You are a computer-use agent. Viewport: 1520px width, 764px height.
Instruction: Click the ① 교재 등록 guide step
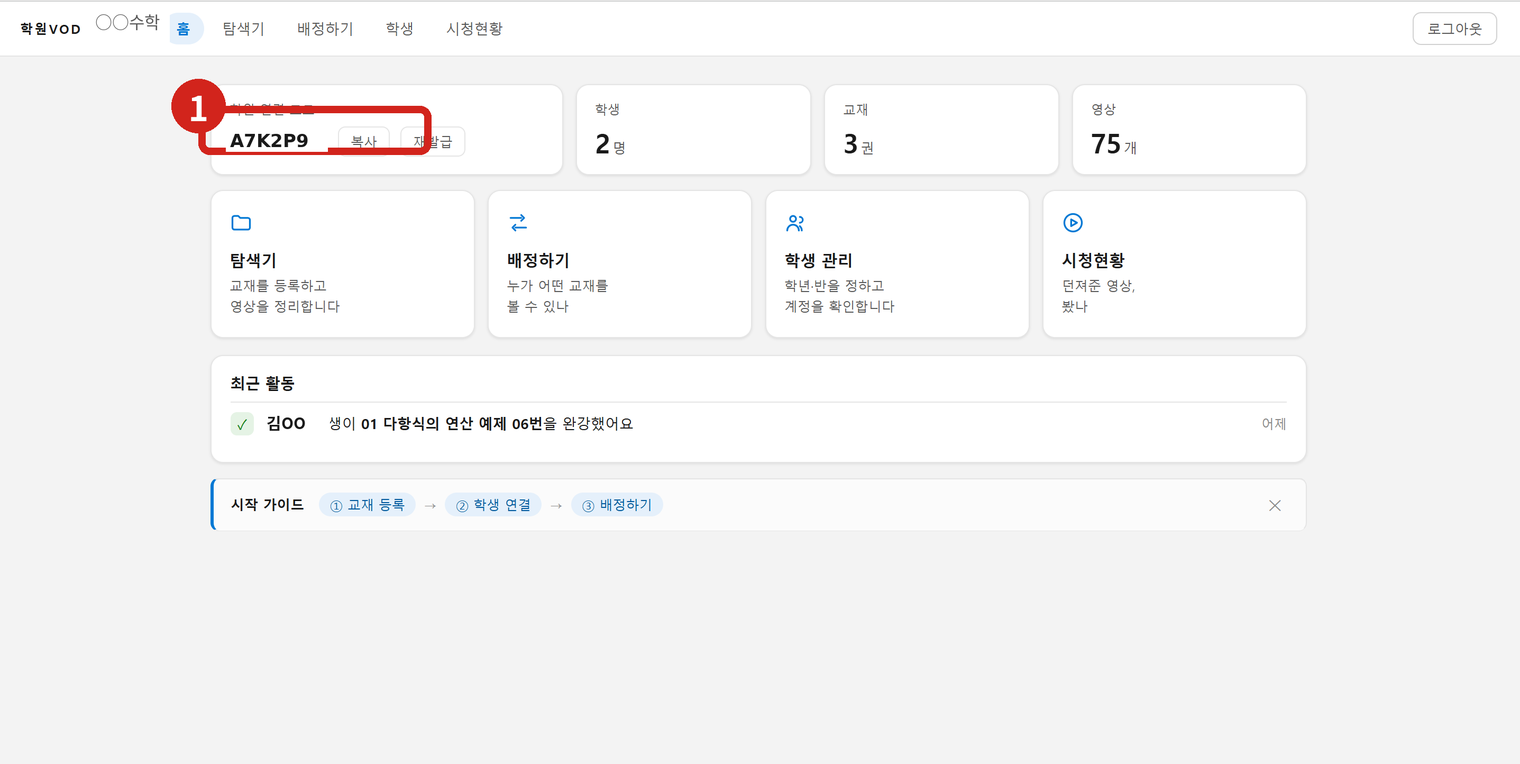[367, 505]
